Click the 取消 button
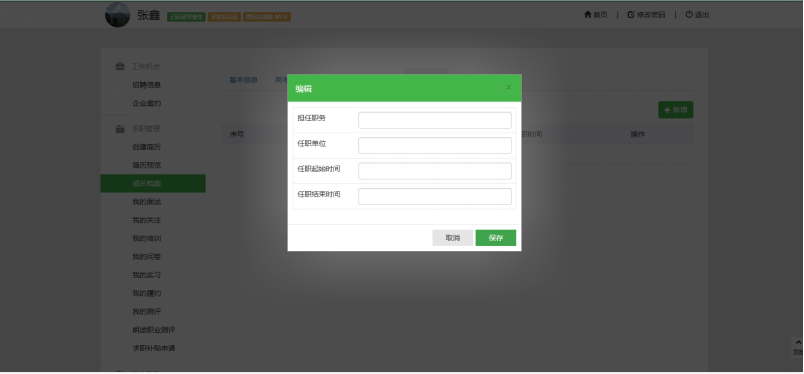804x374 pixels. point(453,238)
